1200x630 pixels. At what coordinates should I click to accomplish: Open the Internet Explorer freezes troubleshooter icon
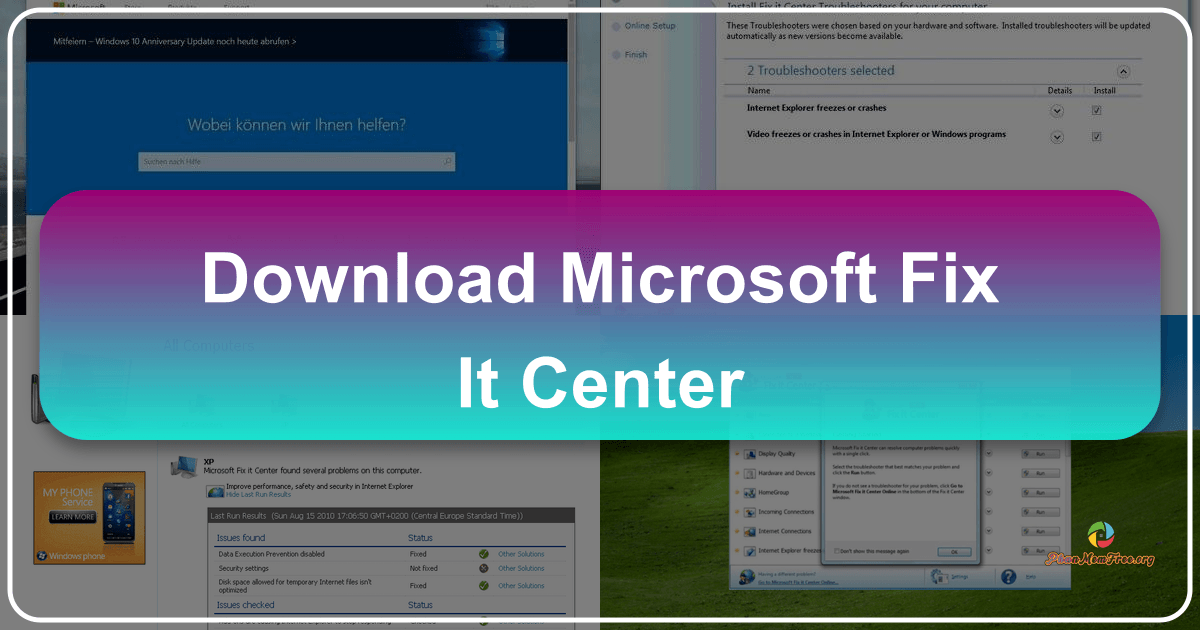tap(750, 551)
